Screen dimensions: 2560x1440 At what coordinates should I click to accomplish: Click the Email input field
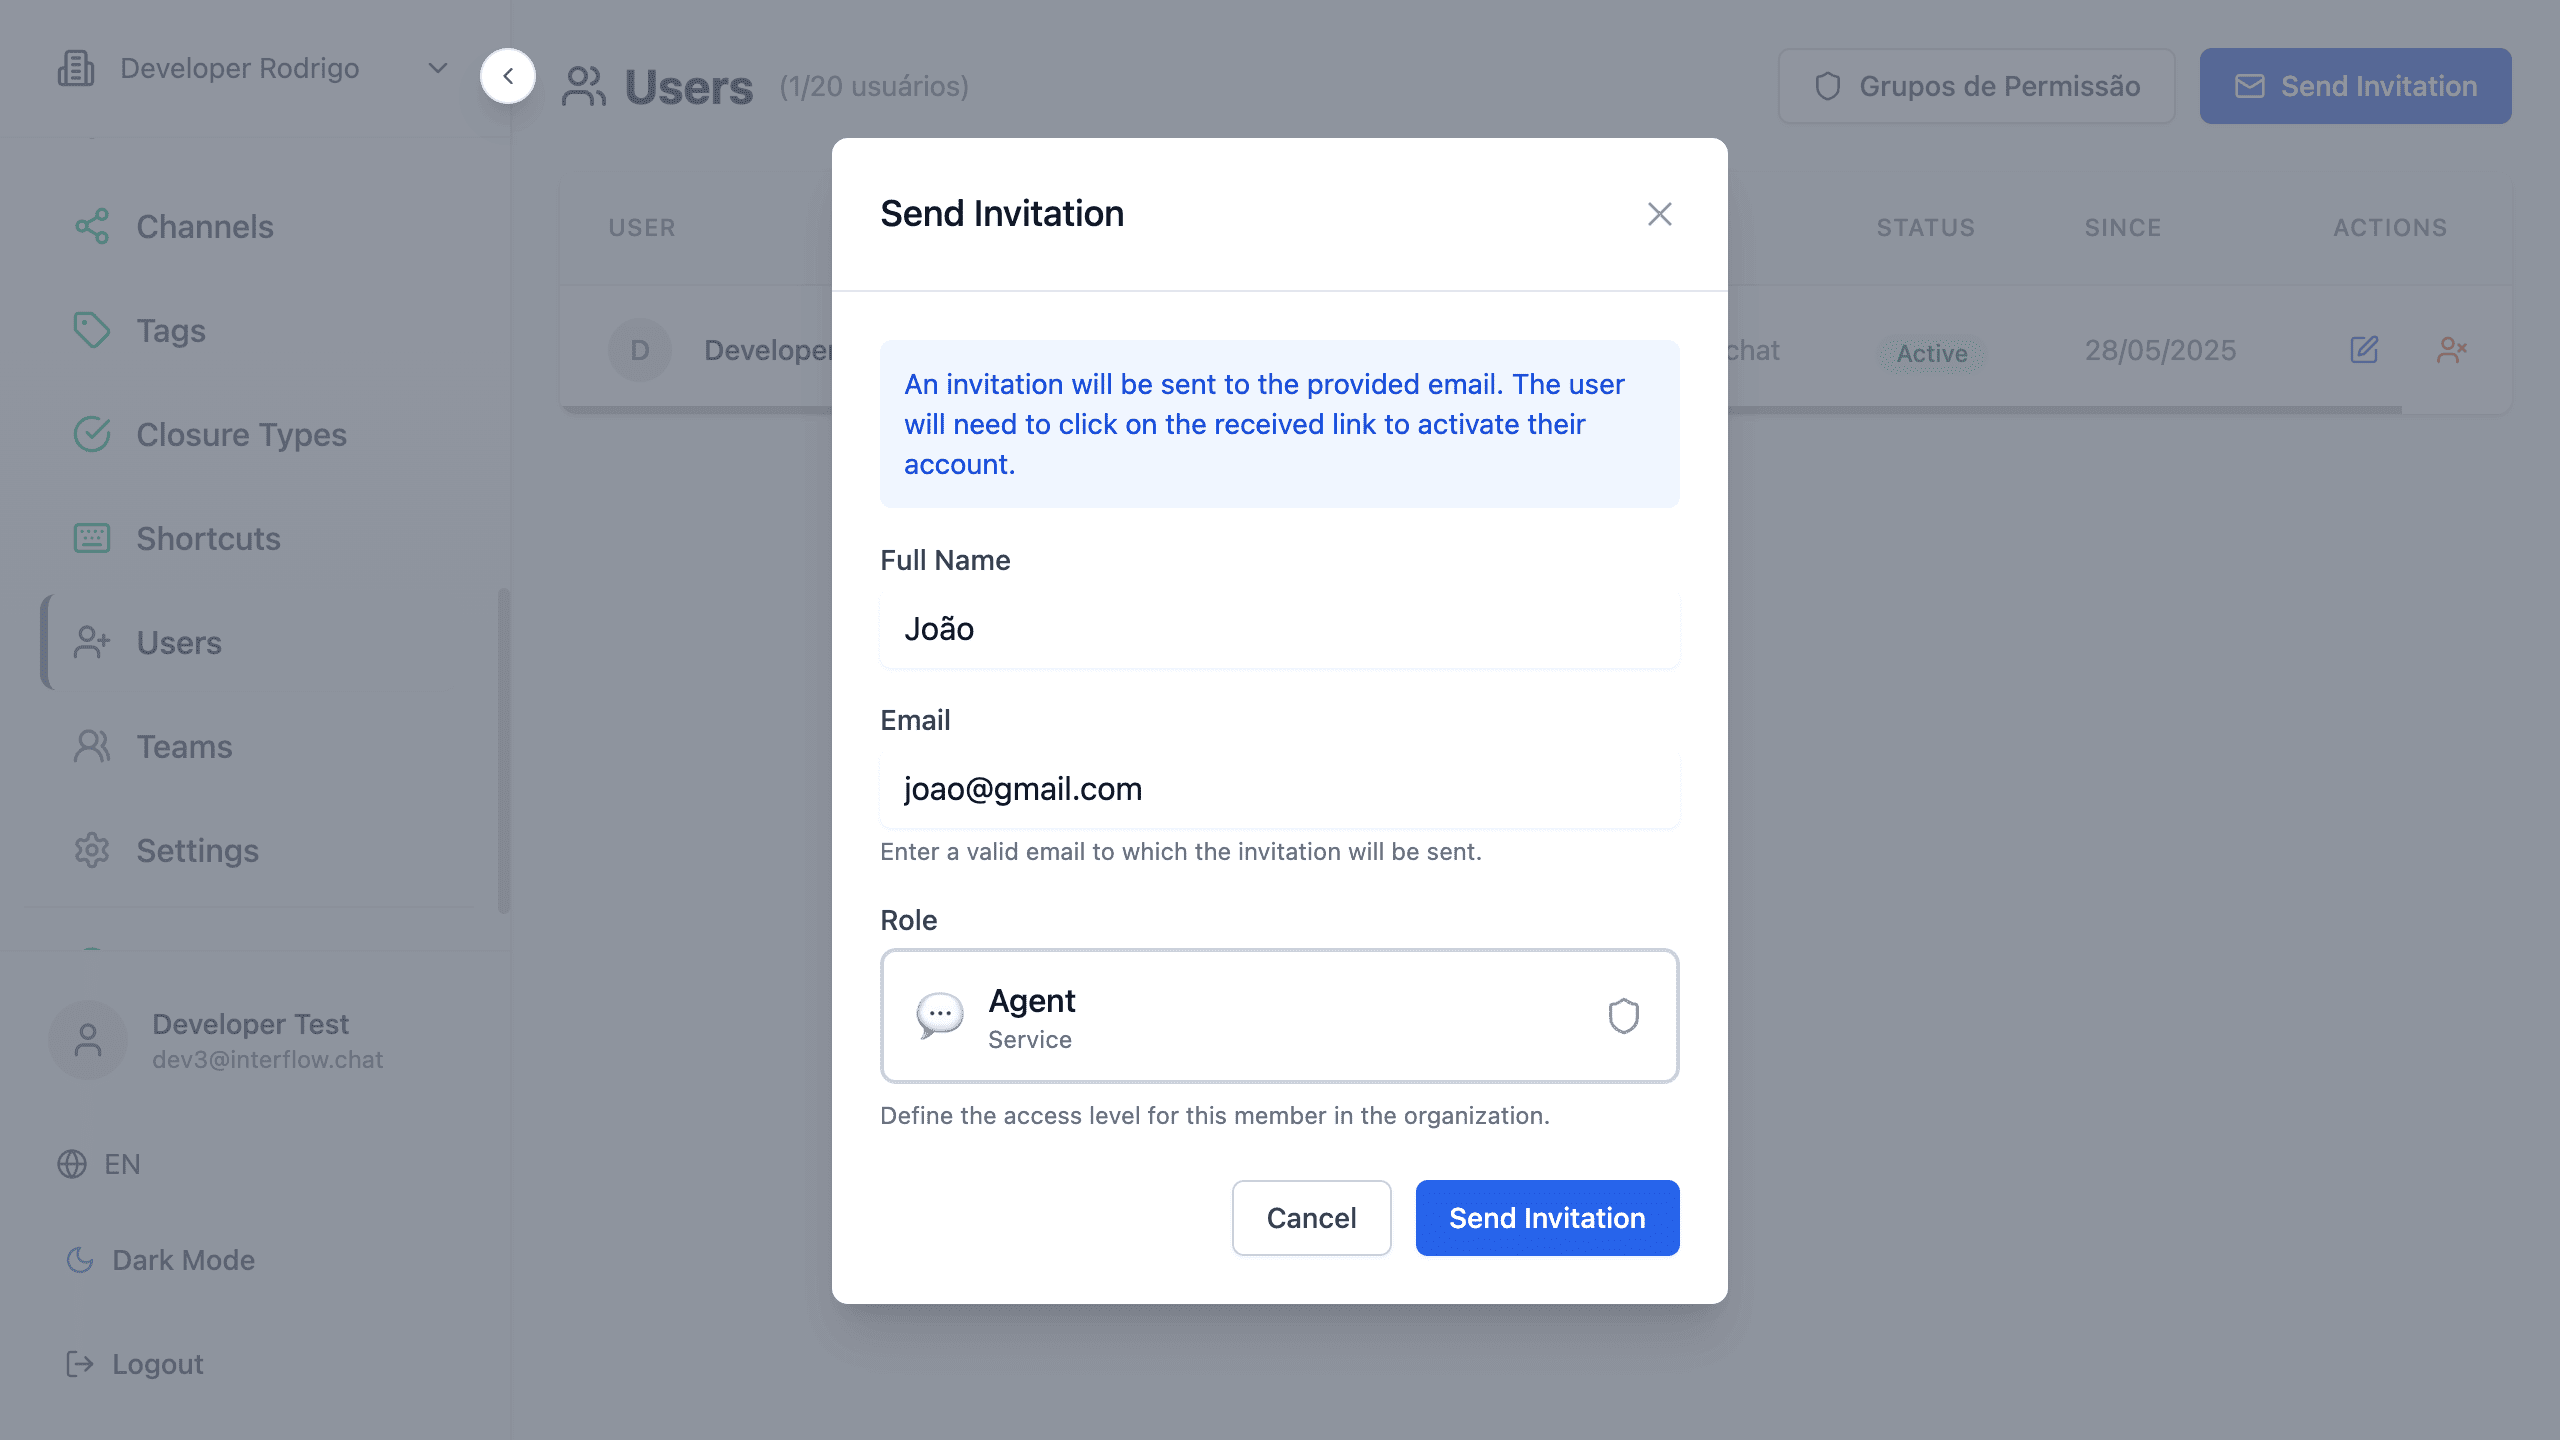(x=1278, y=789)
